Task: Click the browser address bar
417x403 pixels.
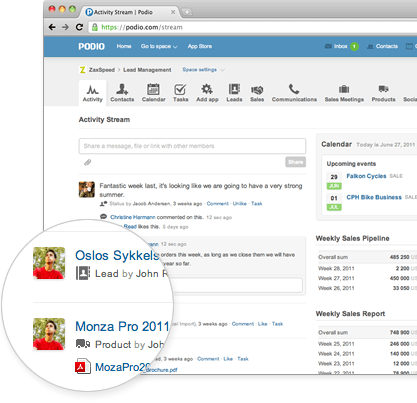Action: click(x=253, y=27)
